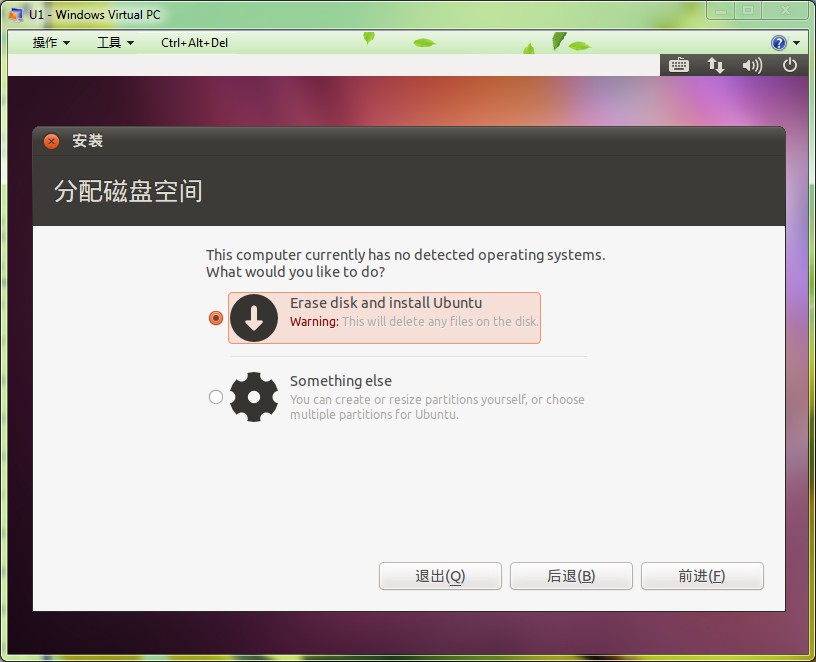Open the 操作 menu
Image resolution: width=816 pixels, height=662 pixels.
coord(51,43)
